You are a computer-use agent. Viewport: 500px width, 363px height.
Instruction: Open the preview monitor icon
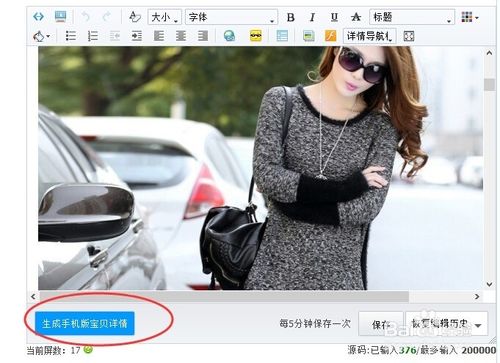60,17
